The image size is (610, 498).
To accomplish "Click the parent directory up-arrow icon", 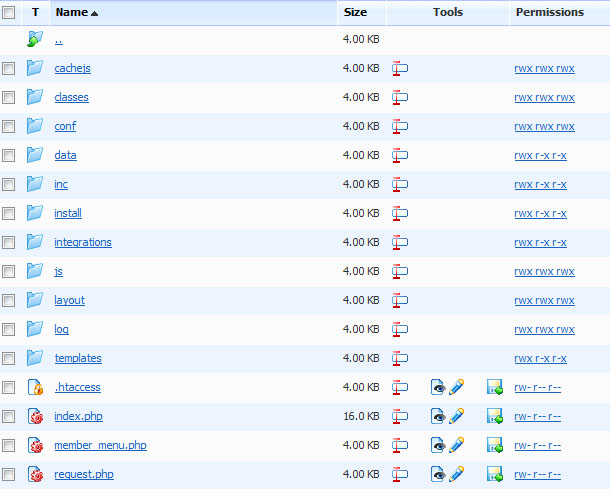I will [x=35, y=40].
